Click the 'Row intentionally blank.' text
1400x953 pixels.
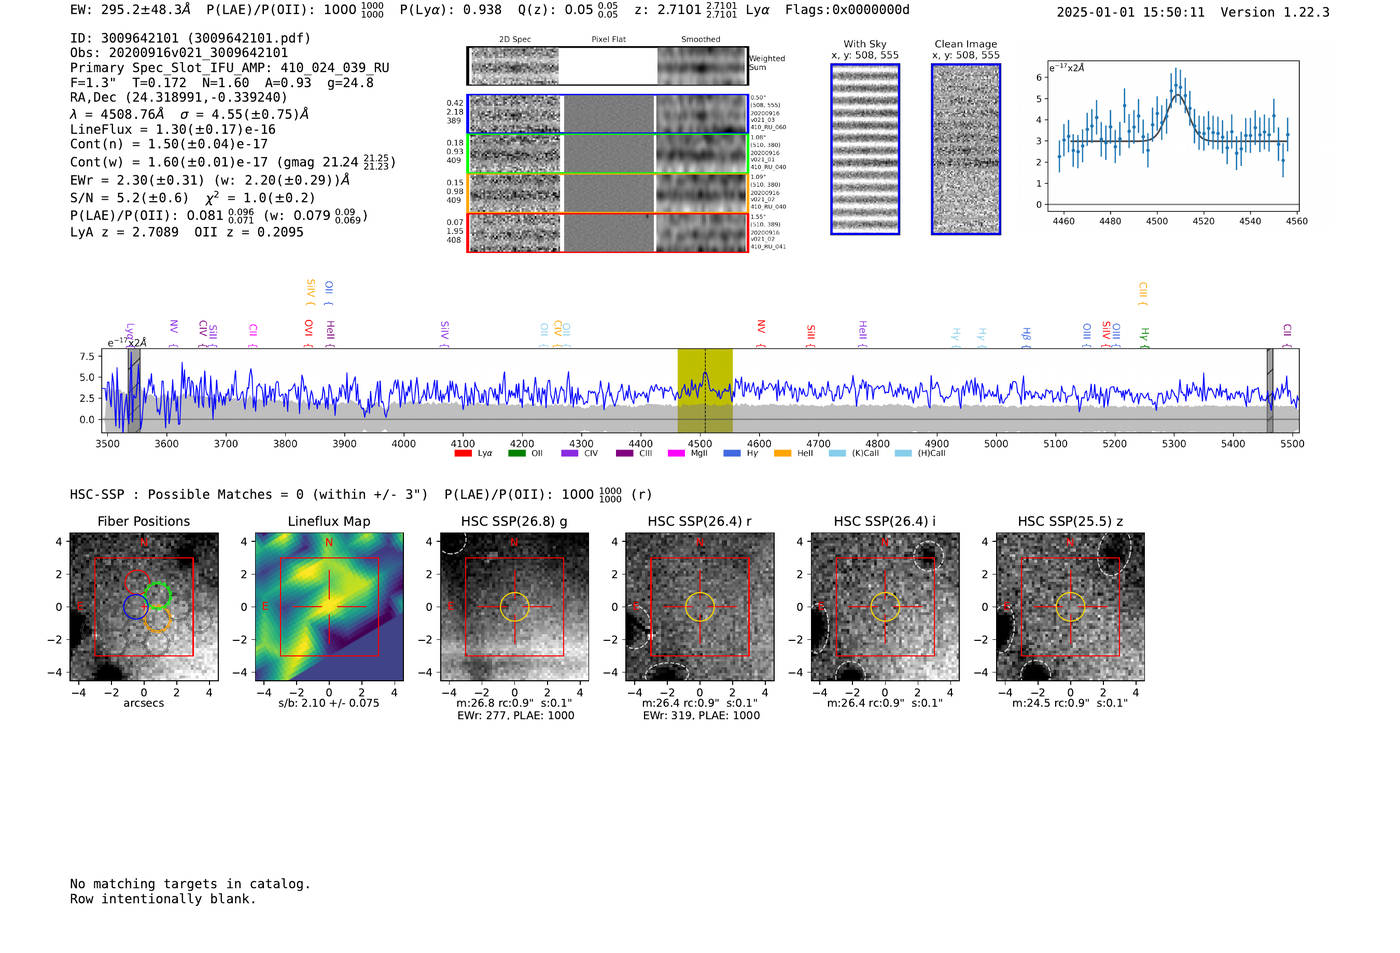pyautogui.click(x=163, y=899)
